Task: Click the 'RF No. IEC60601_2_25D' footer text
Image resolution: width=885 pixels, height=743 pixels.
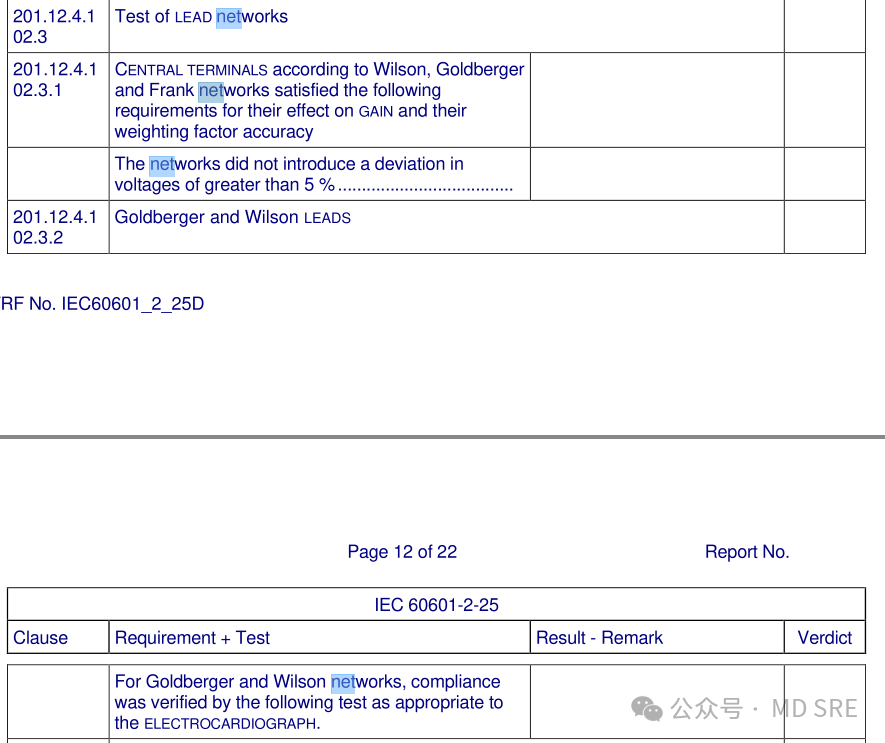Action: [x=102, y=304]
